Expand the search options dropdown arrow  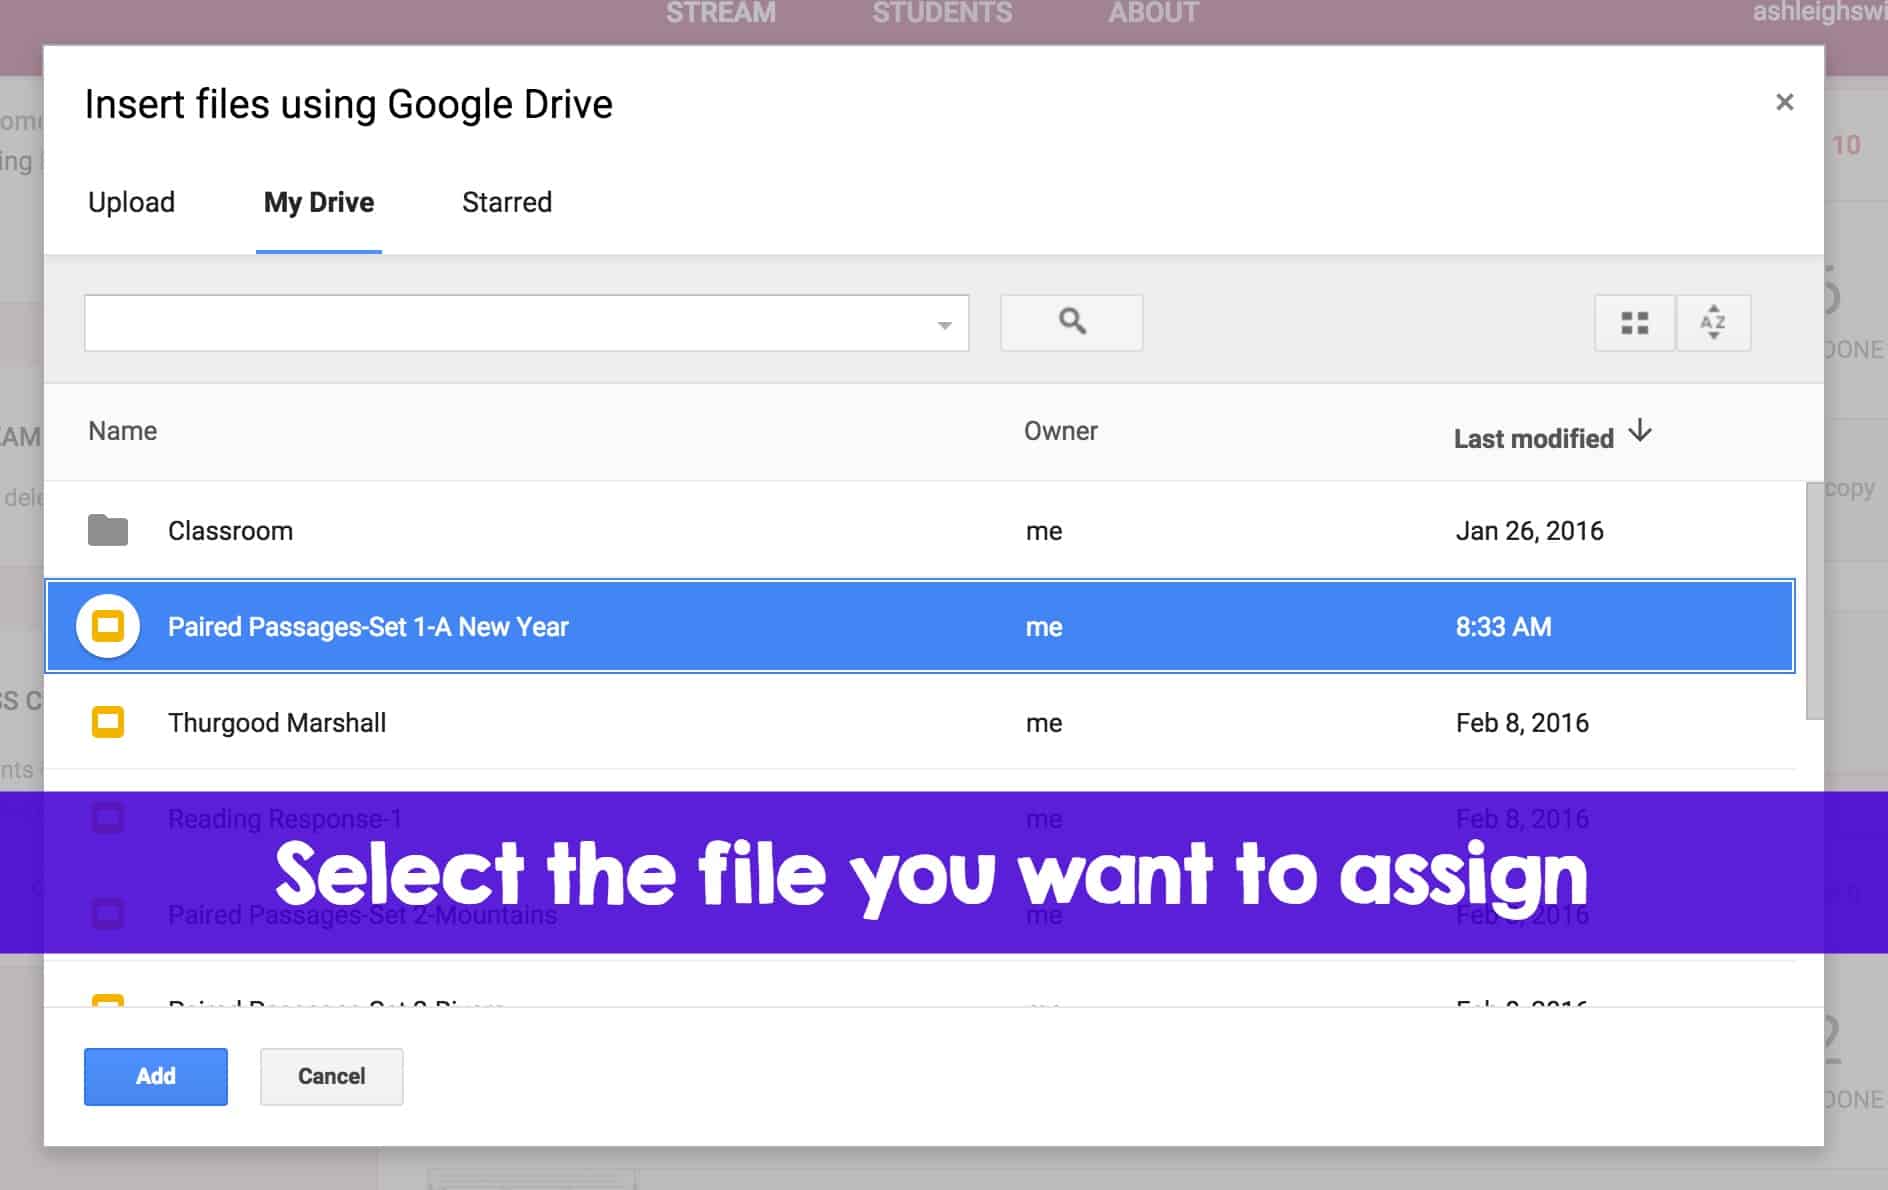pyautogui.click(x=944, y=324)
